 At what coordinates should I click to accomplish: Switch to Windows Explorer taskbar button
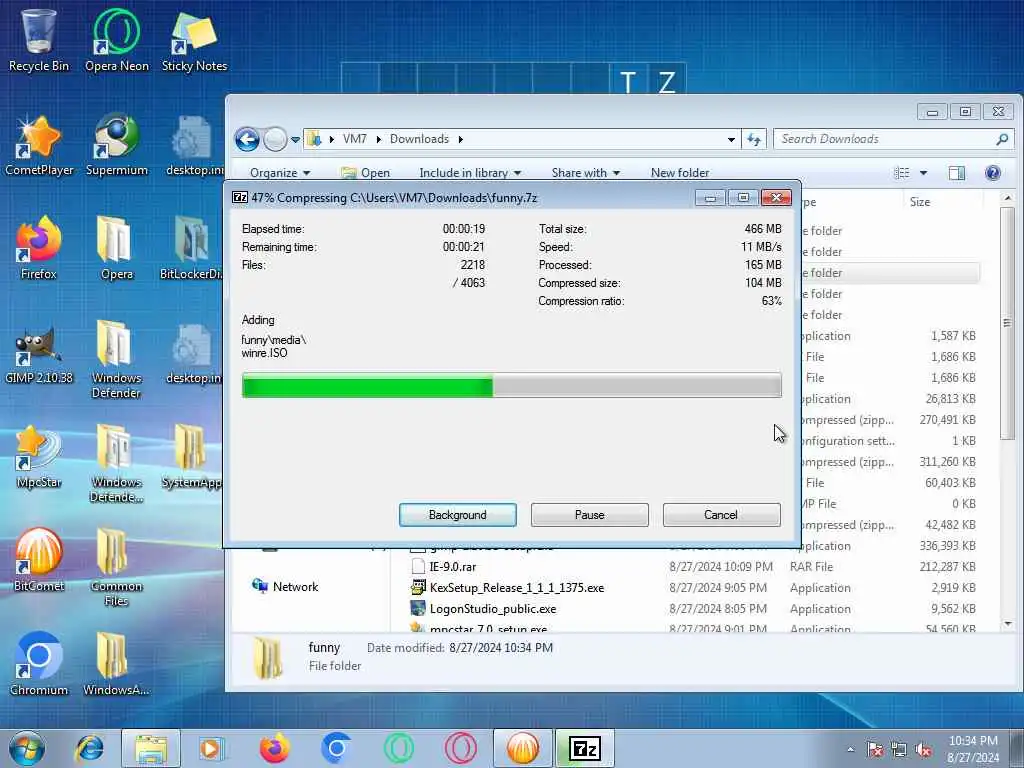[x=151, y=748]
